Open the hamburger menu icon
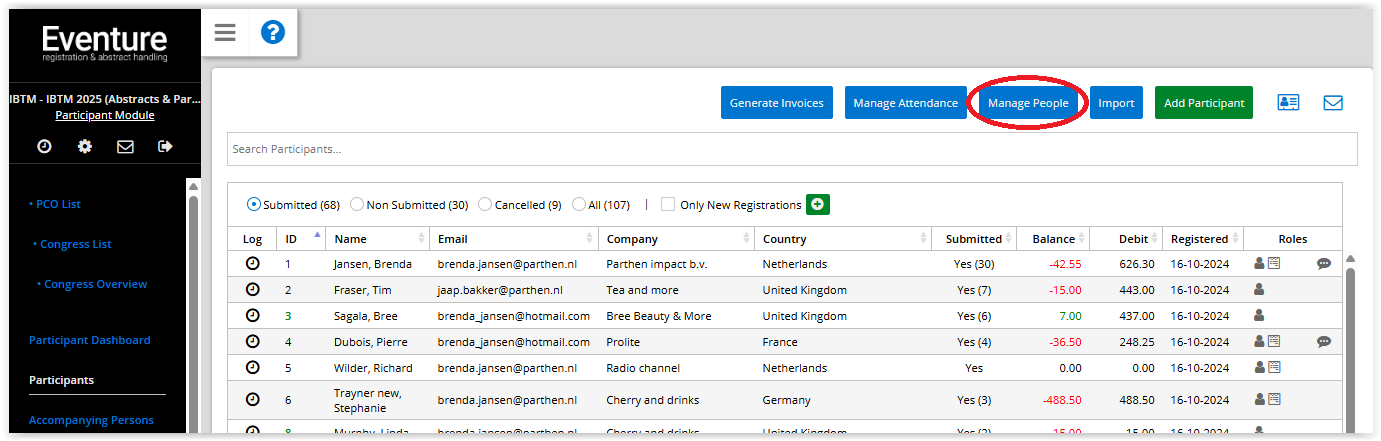This screenshot has height=441, width=1381. pyautogui.click(x=225, y=33)
